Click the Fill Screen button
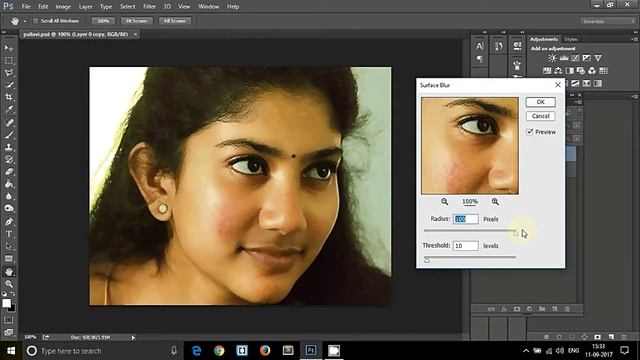This screenshot has height=360, width=640. click(175, 21)
